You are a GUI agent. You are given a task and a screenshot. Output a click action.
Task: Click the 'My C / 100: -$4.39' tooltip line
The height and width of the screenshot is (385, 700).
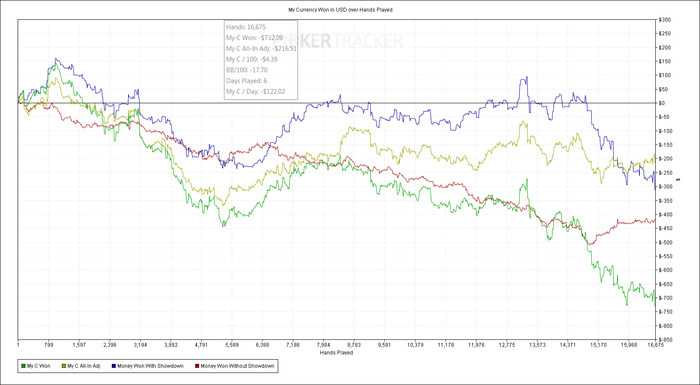pos(253,59)
